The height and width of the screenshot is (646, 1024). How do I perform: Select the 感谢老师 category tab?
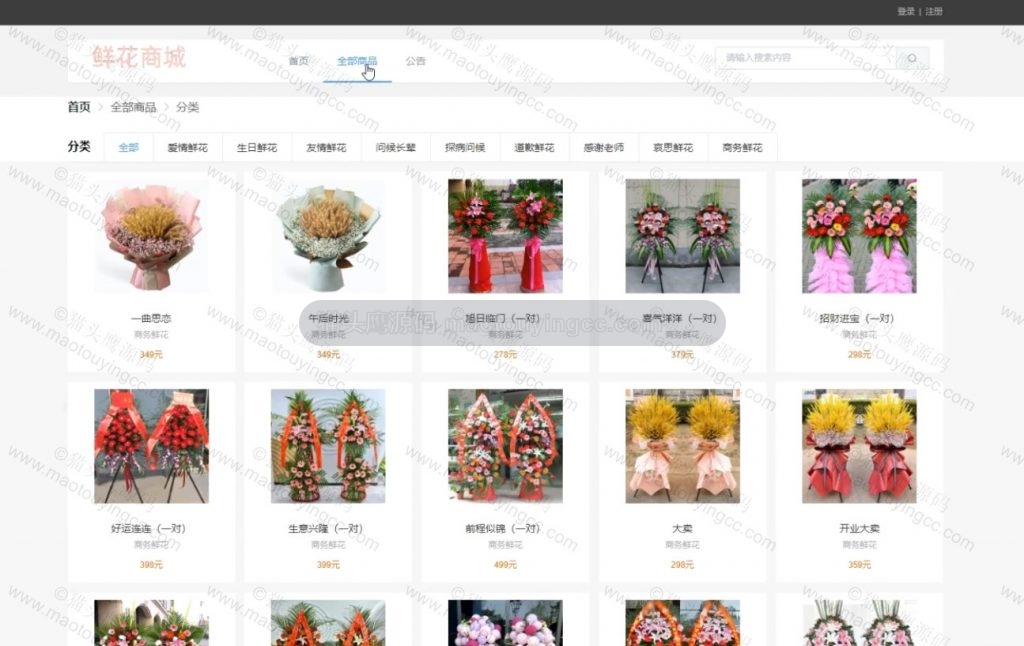tap(603, 148)
